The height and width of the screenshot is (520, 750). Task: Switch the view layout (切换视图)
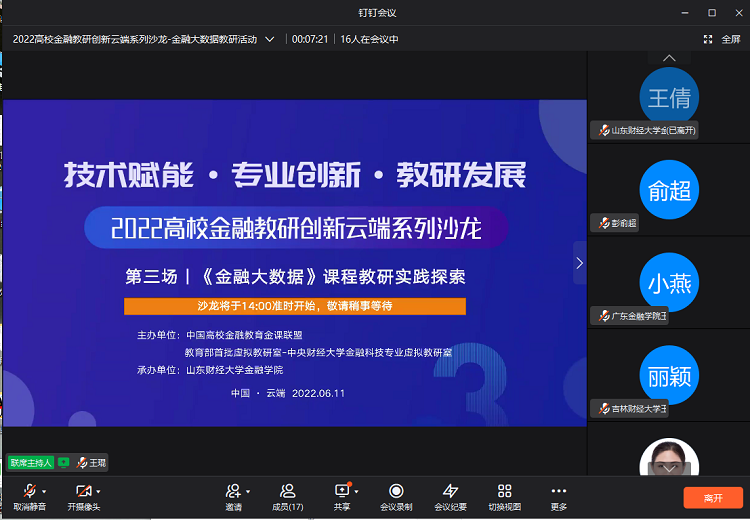(504, 496)
